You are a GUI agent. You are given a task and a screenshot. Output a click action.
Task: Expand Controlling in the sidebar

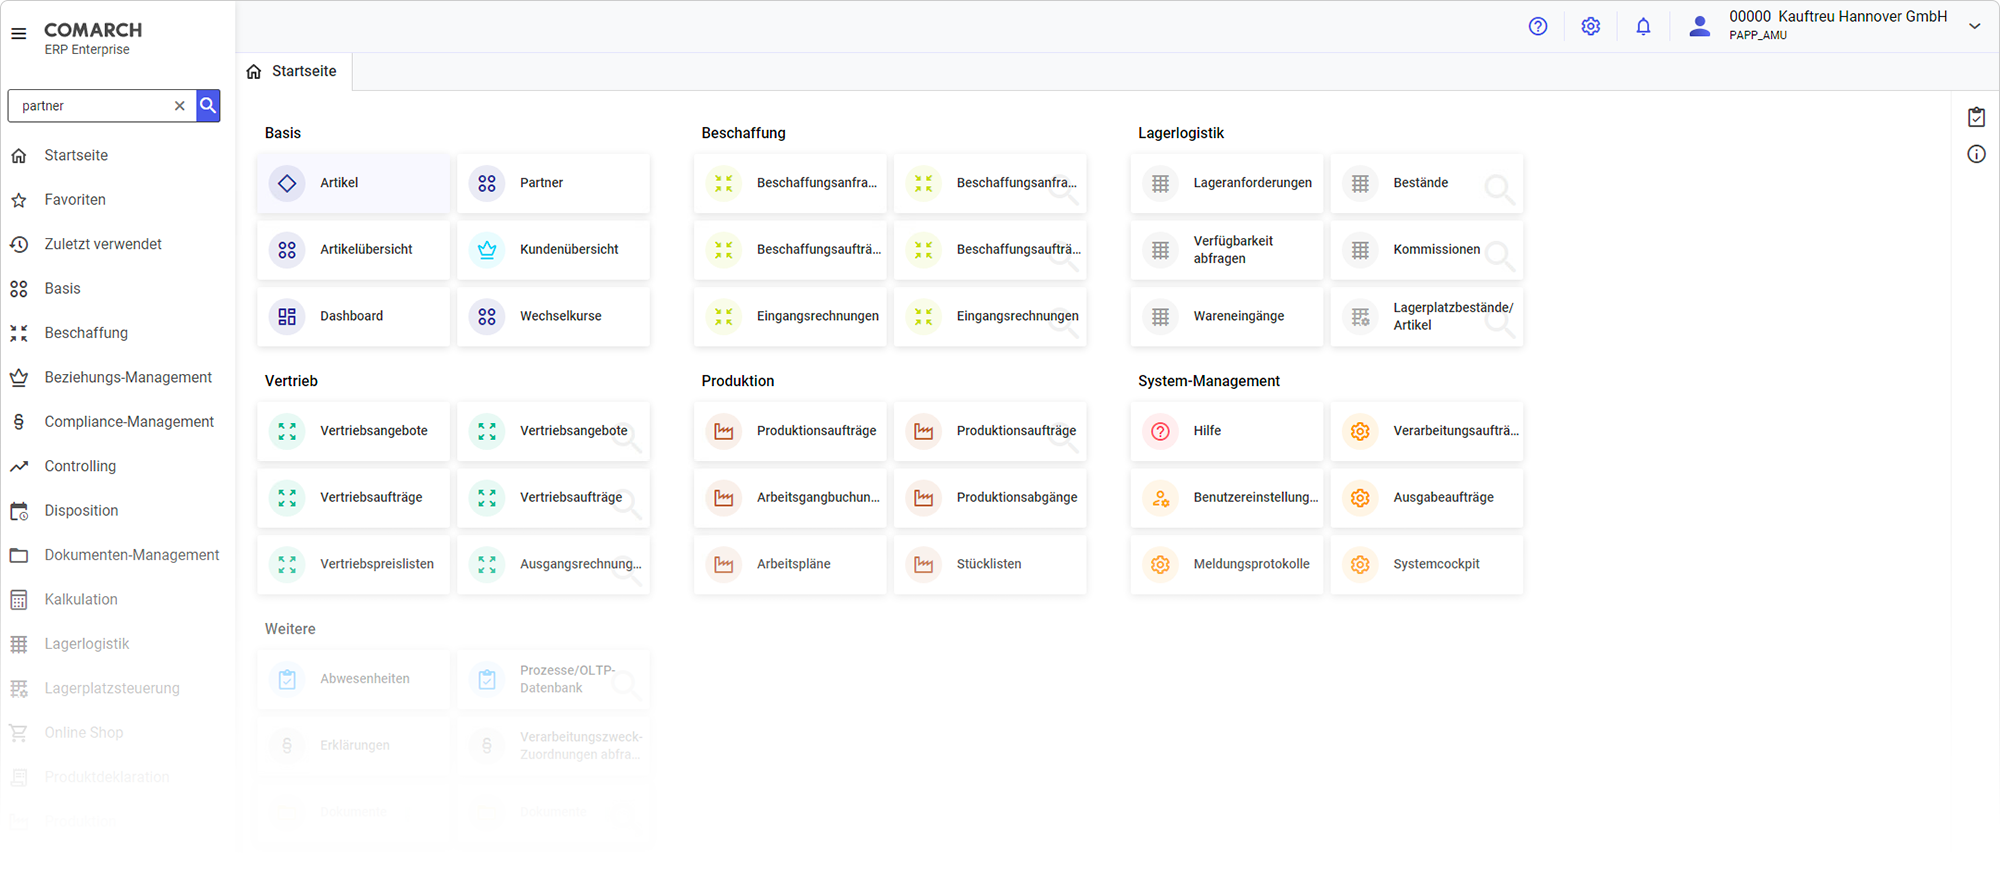coord(80,466)
